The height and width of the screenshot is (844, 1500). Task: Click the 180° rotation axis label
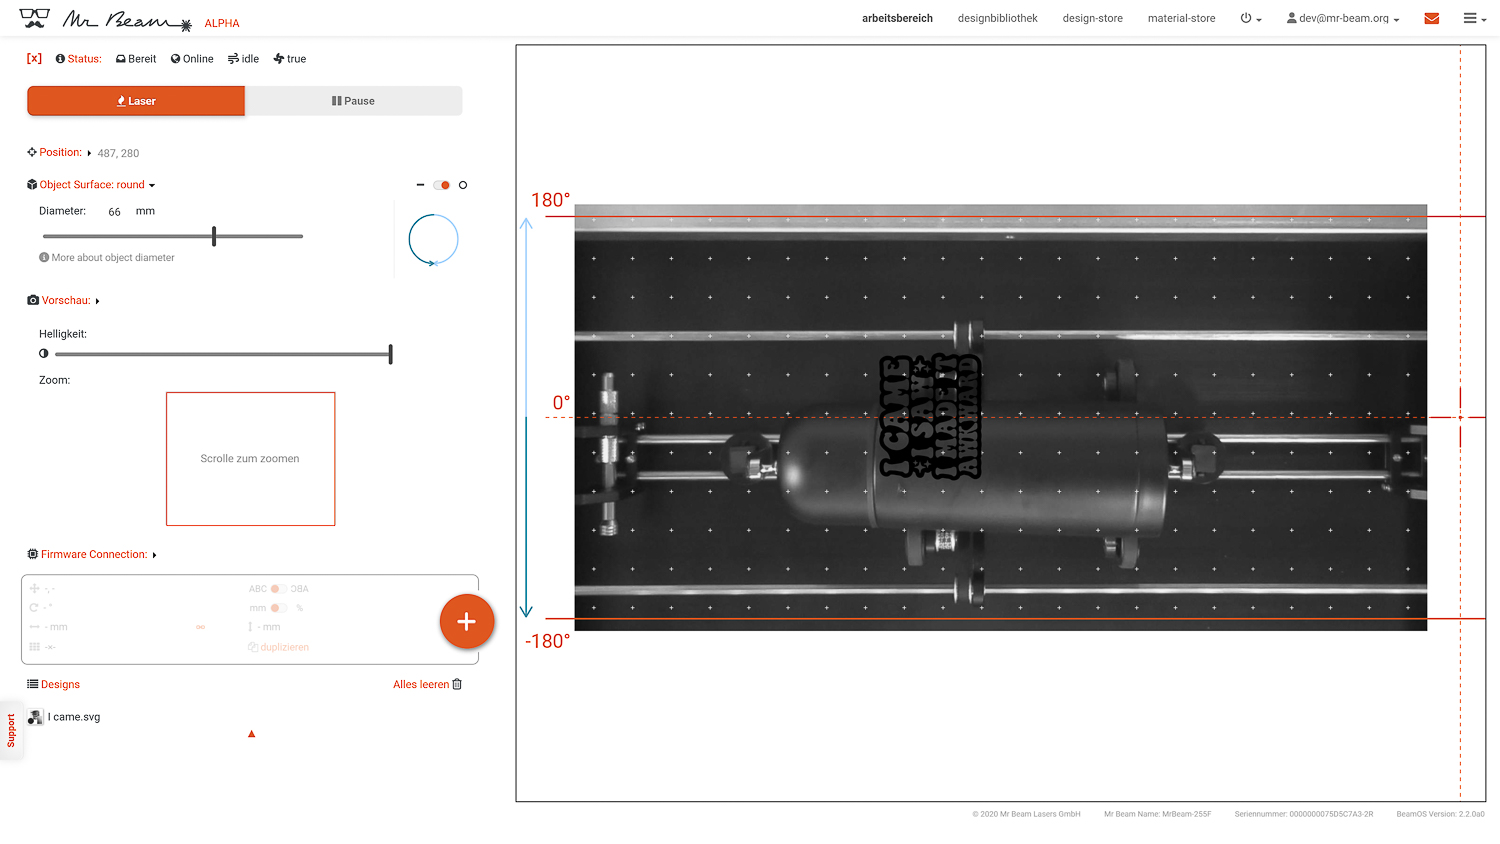click(x=551, y=200)
